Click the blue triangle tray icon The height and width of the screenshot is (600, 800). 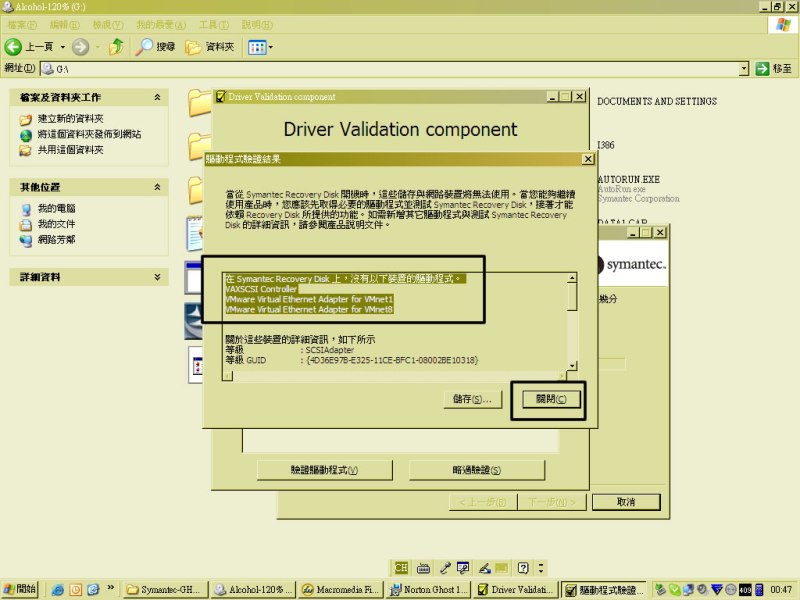pos(717,590)
